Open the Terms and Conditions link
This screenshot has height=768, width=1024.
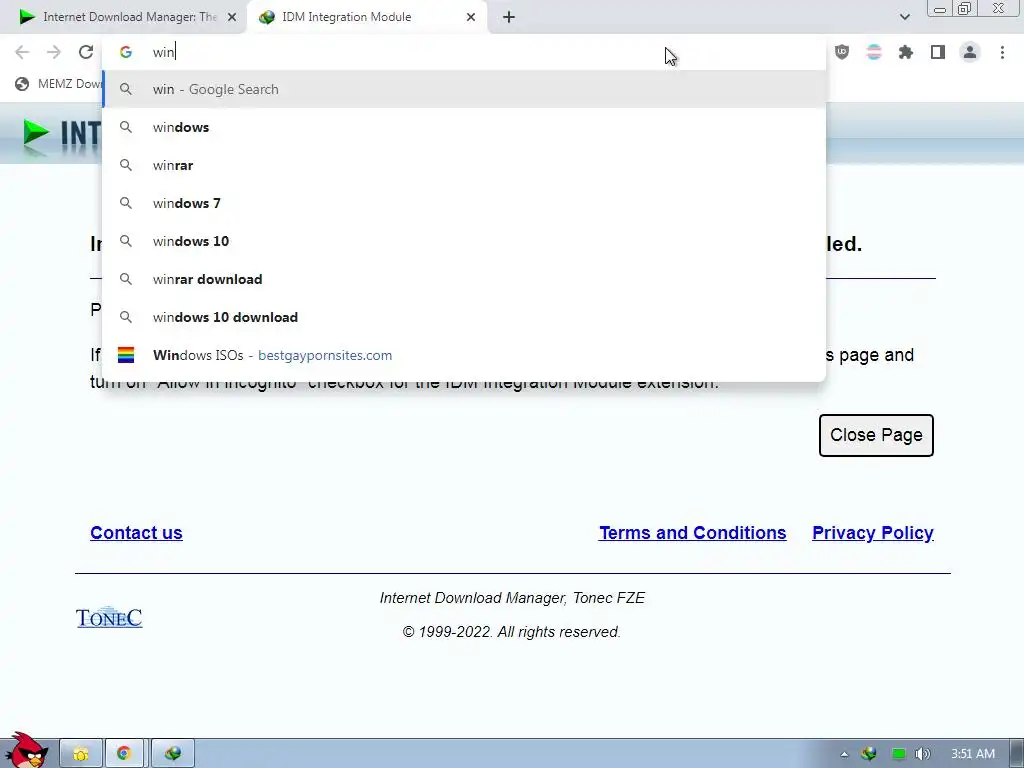pyautogui.click(x=692, y=533)
